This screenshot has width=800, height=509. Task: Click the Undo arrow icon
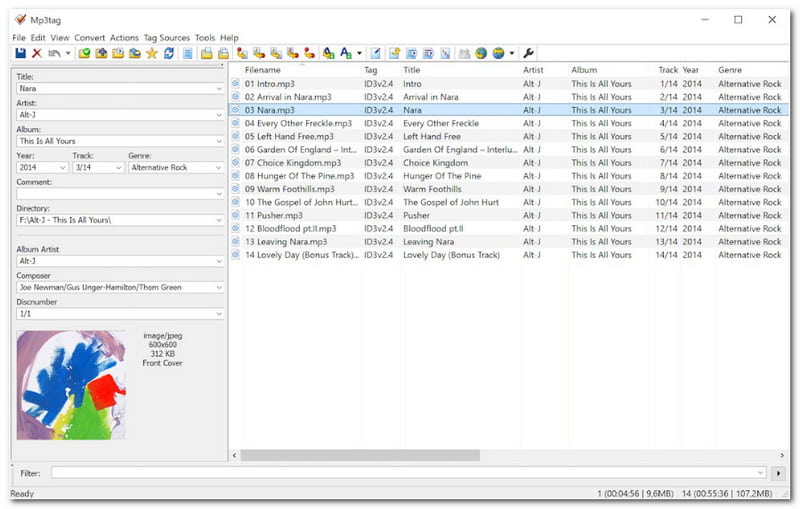coord(54,53)
